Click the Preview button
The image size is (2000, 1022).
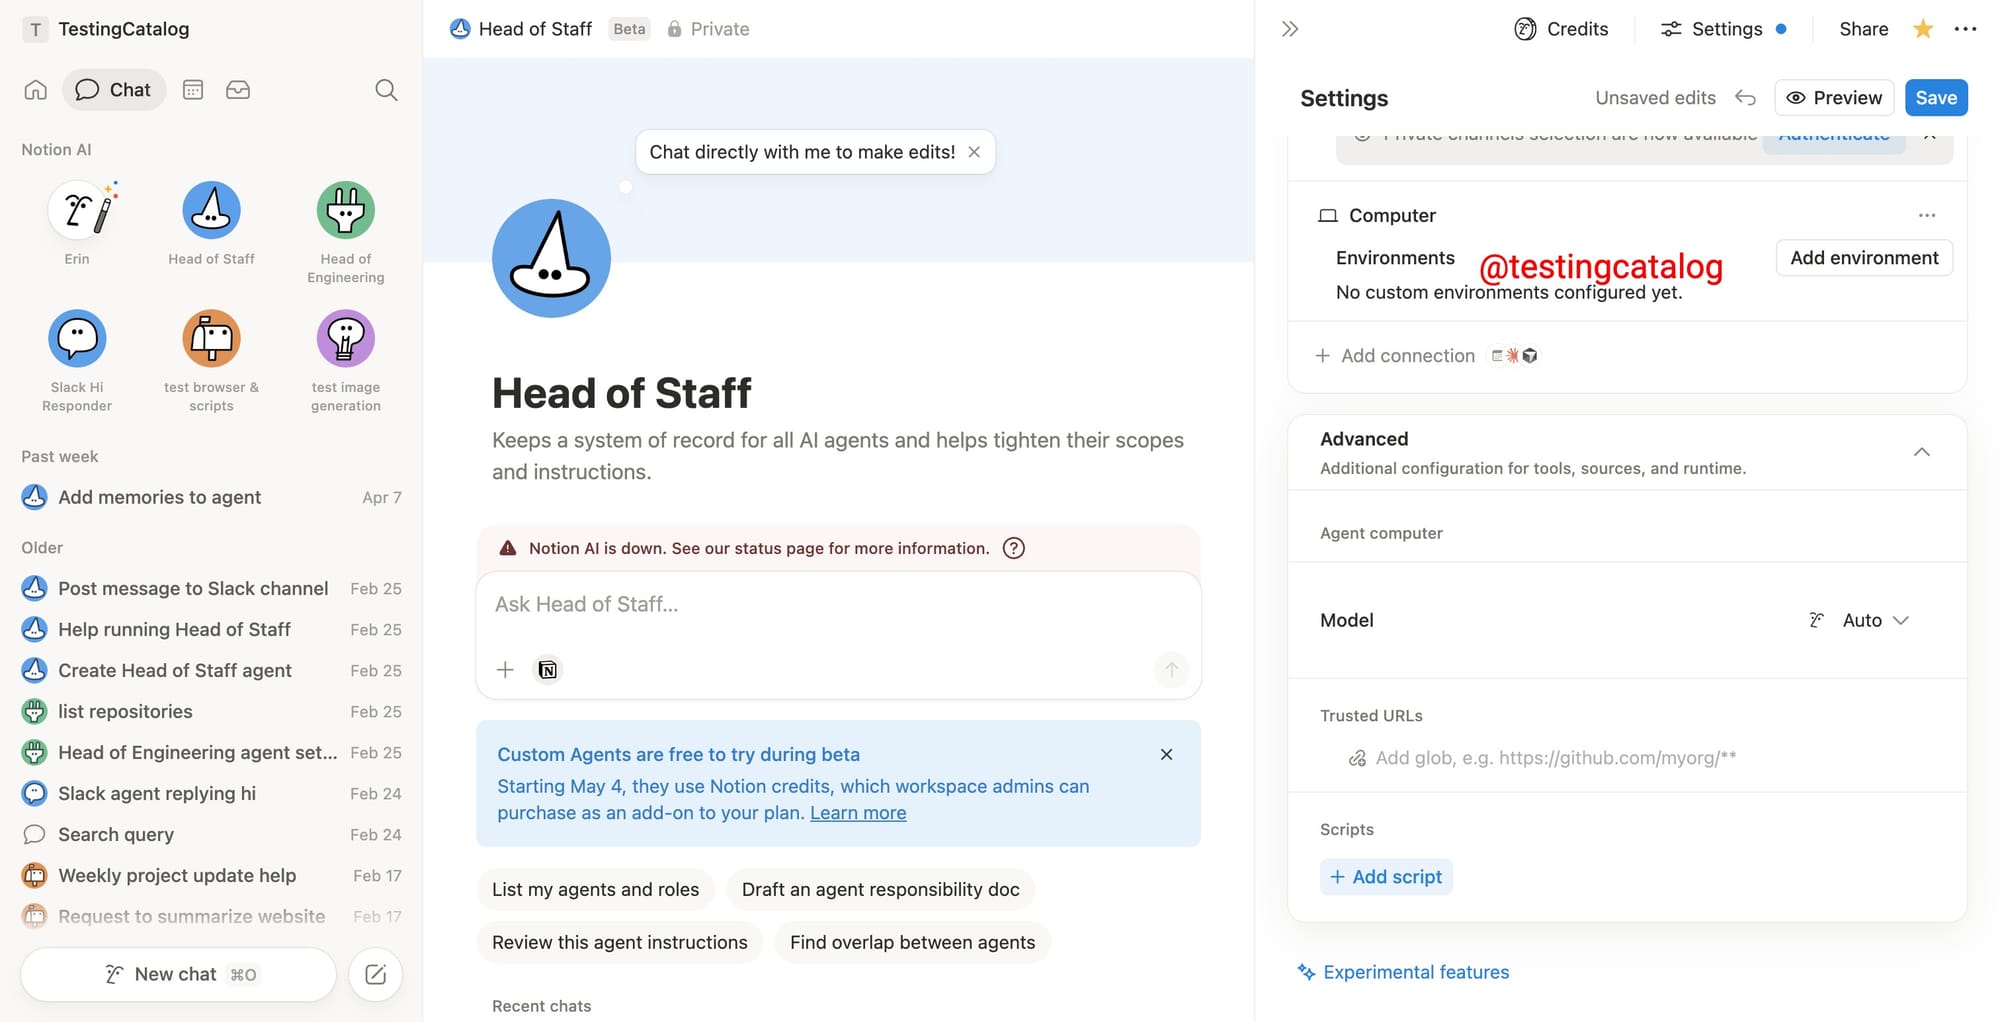point(1834,98)
